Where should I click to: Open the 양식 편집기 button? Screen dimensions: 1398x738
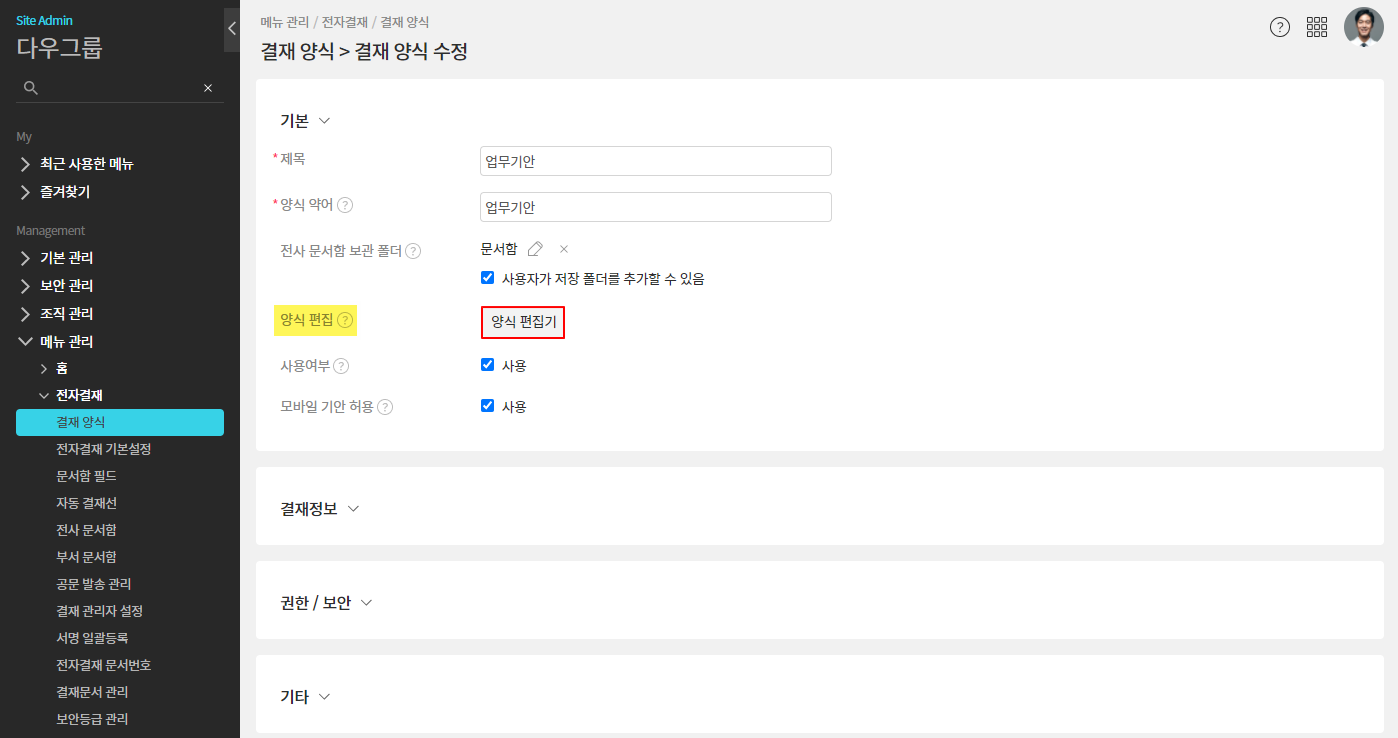pyautogui.click(x=523, y=322)
